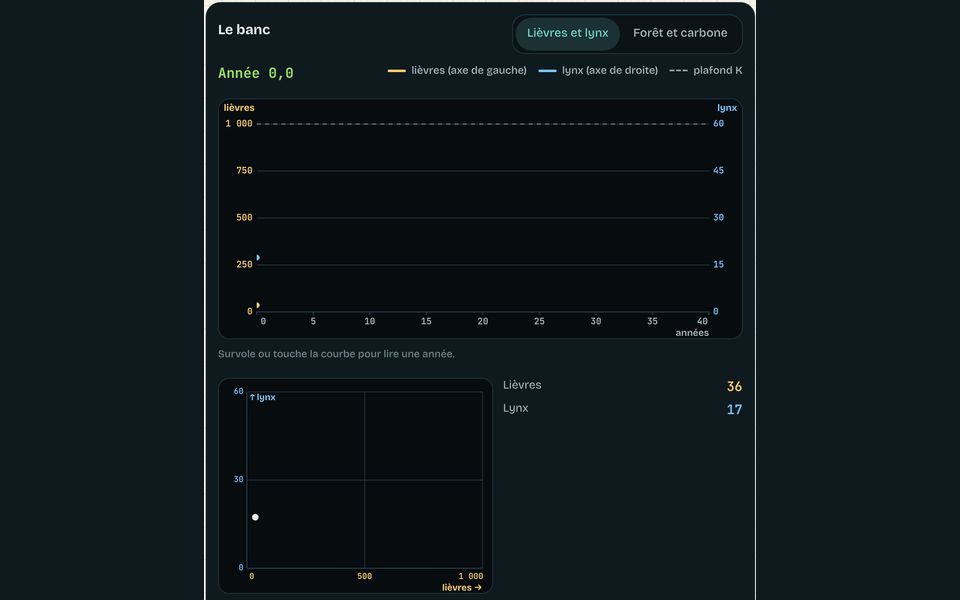
Task: Click the "Lièvres" row label beside the phase plot
Action: pyautogui.click(x=522, y=385)
